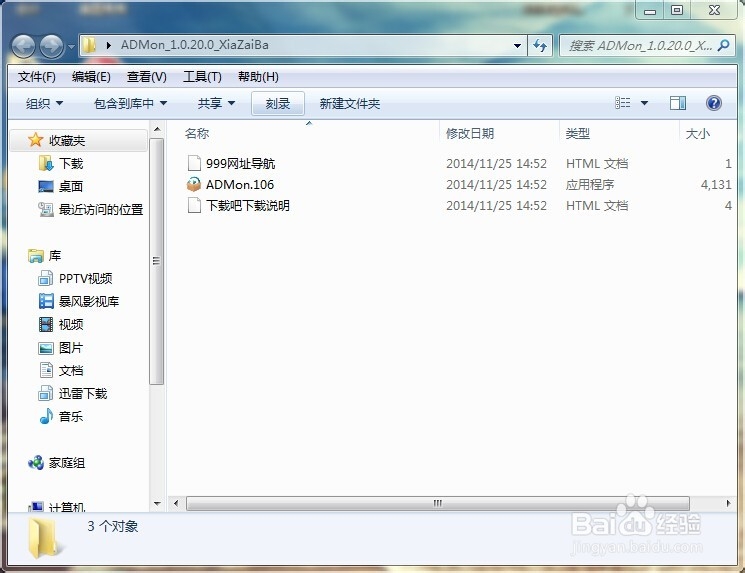
Task: Click the 下载 folder icon in favorites
Action: (x=46, y=163)
